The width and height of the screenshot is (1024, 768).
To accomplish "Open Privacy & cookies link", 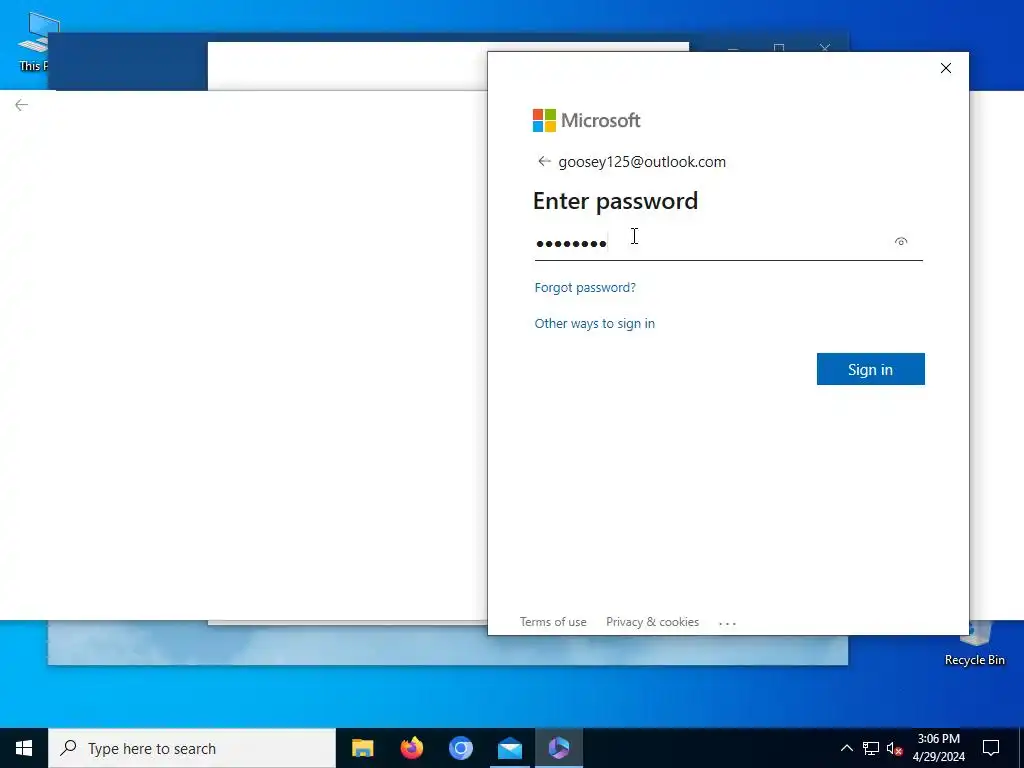I will [652, 622].
